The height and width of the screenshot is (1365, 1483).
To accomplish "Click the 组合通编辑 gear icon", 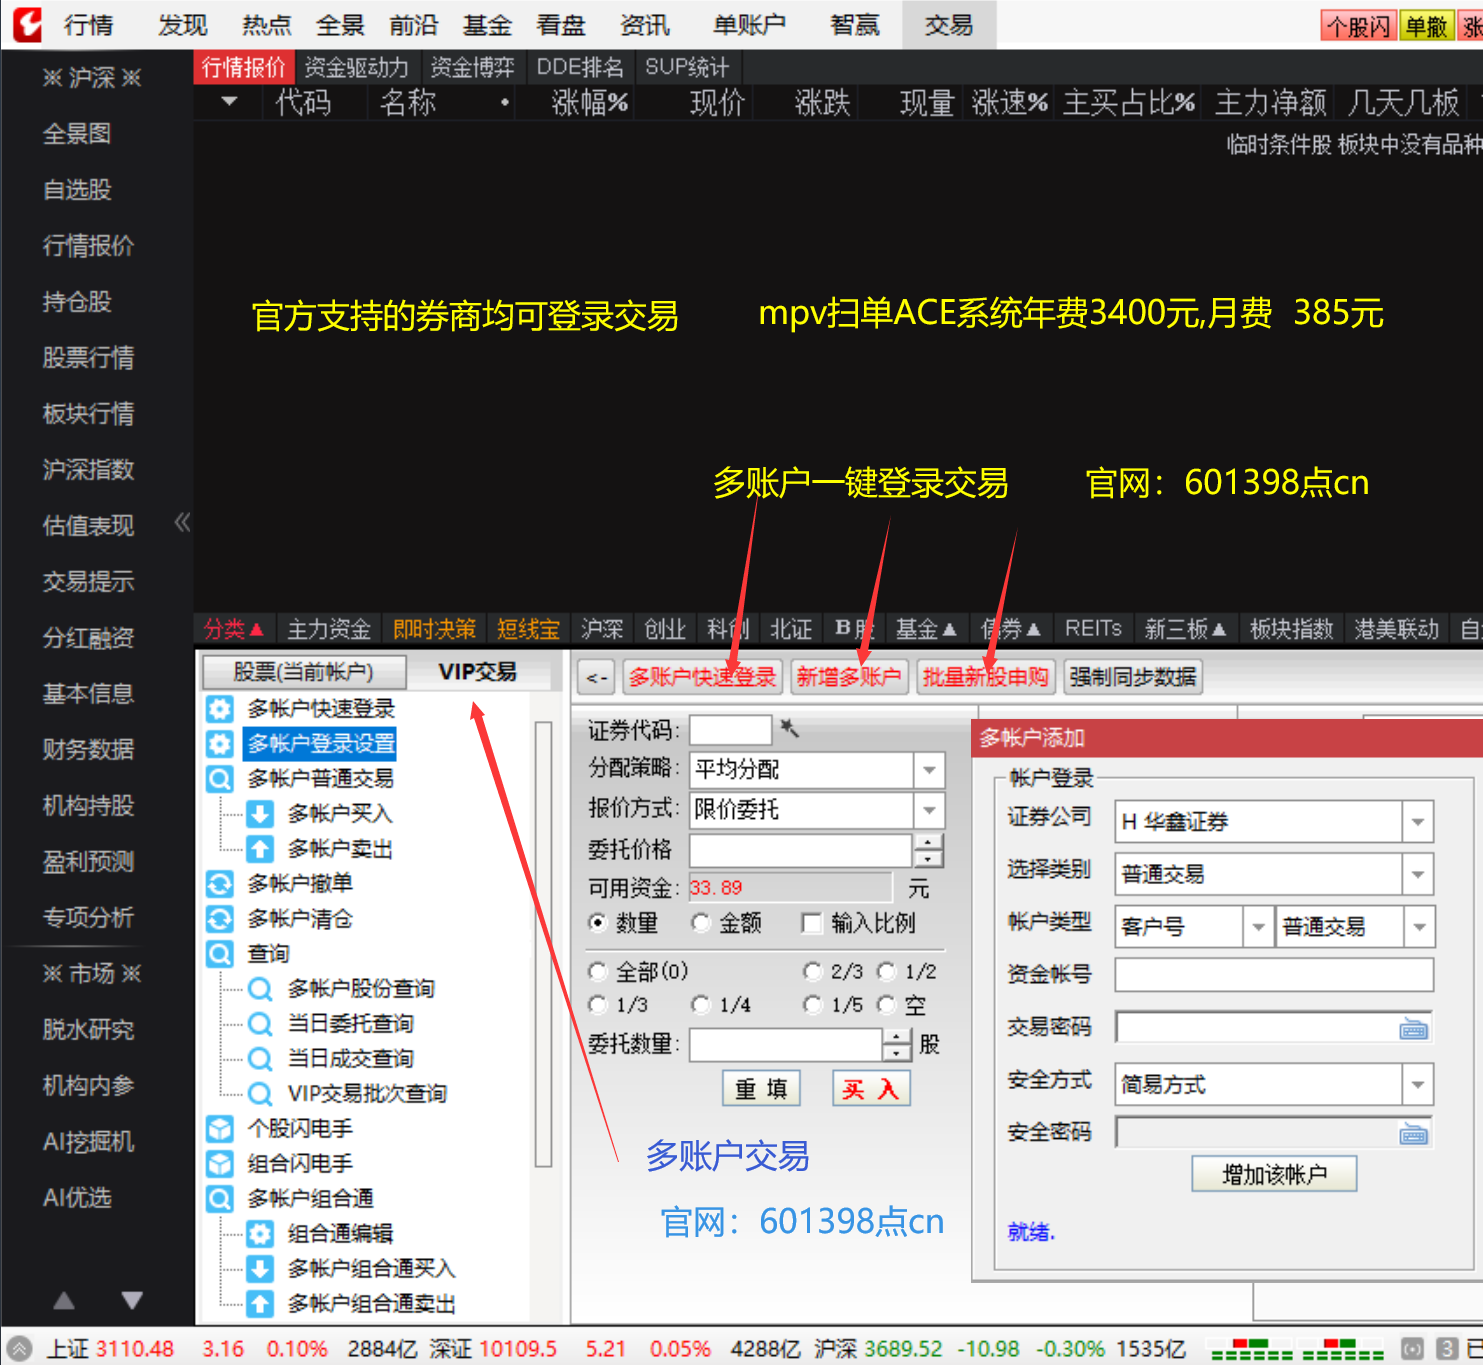I will pyautogui.click(x=260, y=1234).
